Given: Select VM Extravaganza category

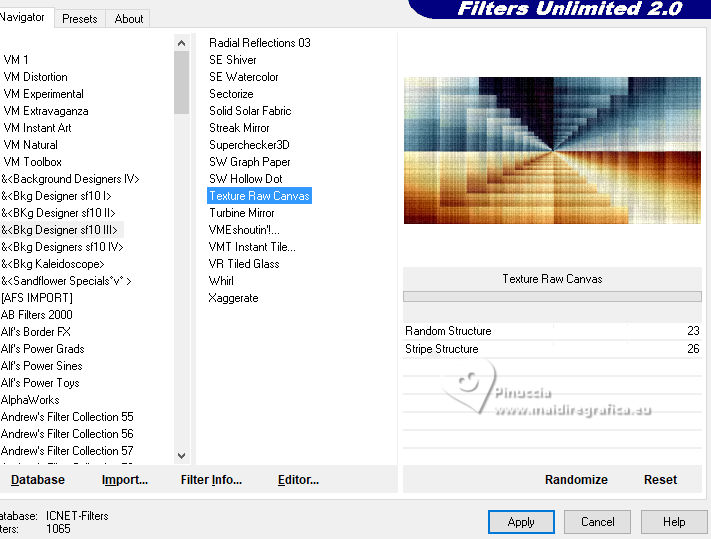Looking at the screenshot, I should point(46,111).
